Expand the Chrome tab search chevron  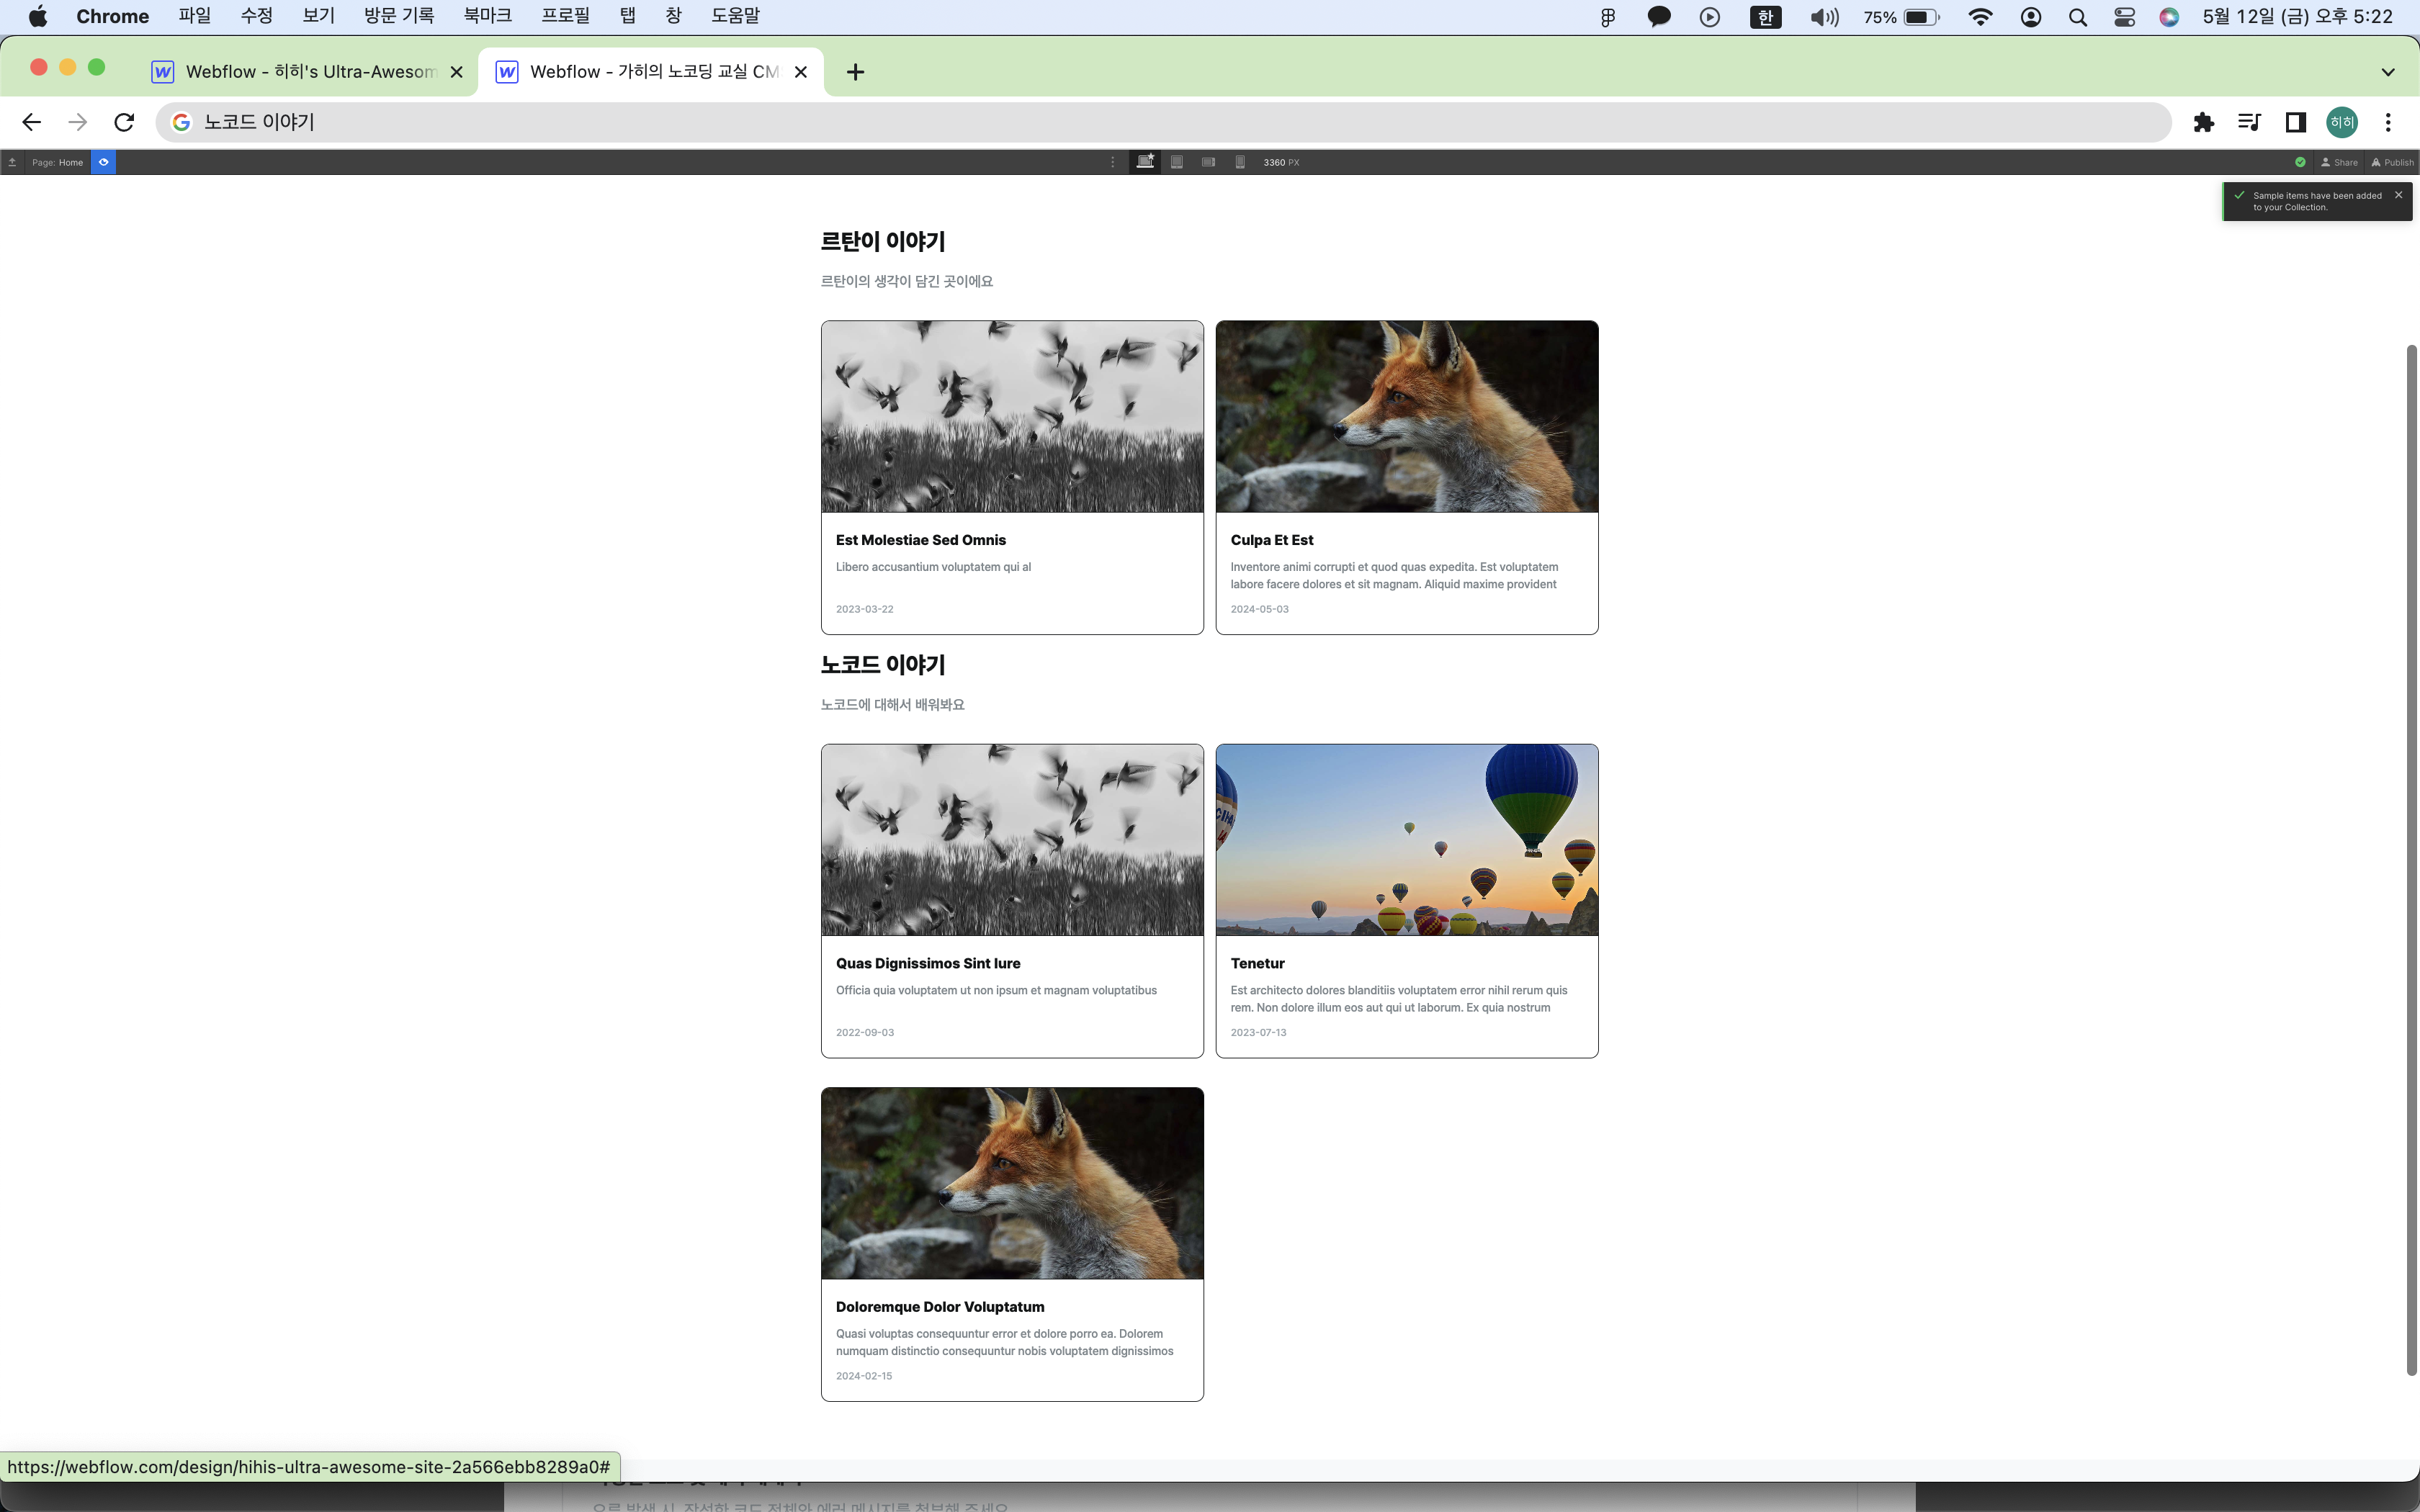click(2388, 72)
